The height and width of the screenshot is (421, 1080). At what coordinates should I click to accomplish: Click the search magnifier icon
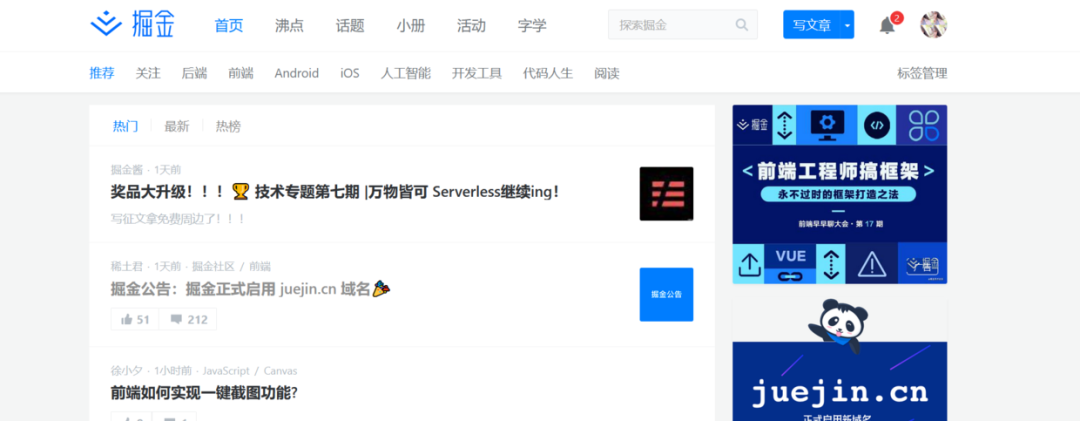pos(742,25)
